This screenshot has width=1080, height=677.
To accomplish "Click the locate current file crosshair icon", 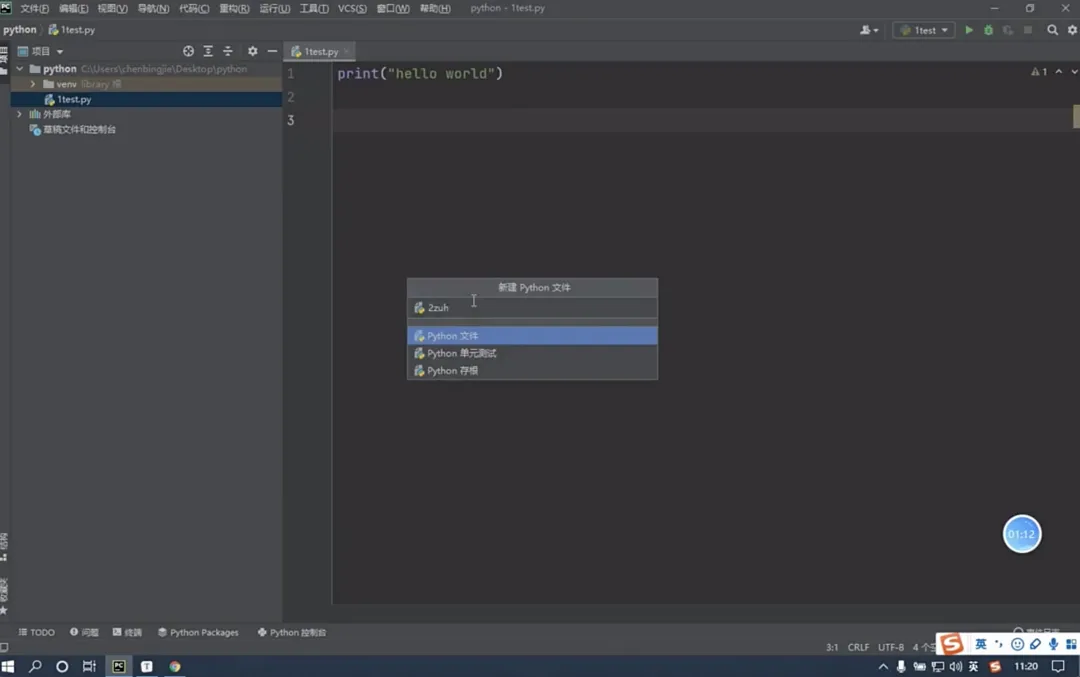I will click(x=188, y=51).
